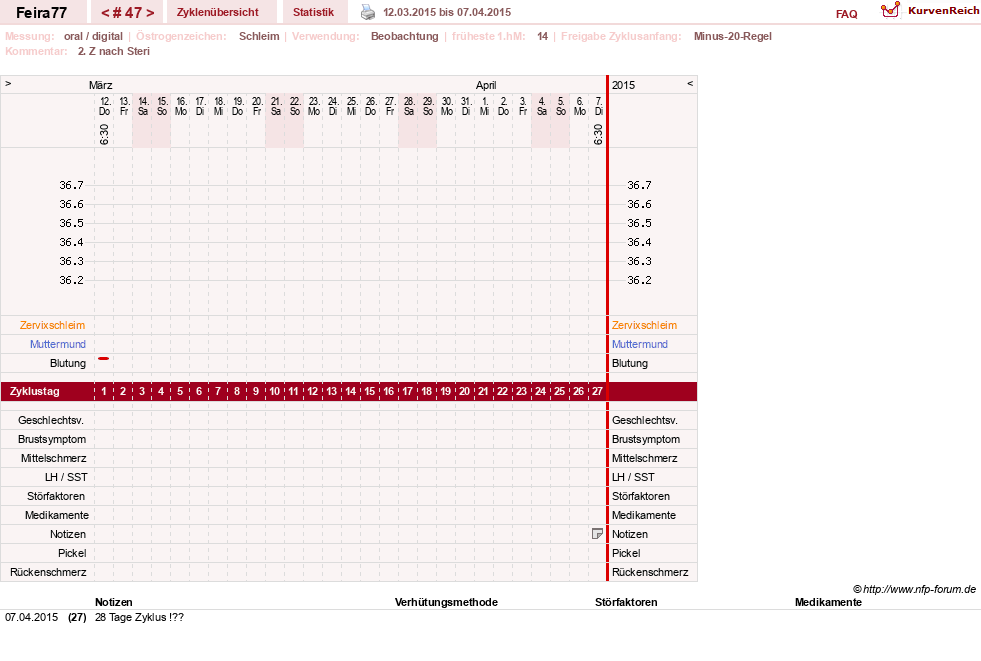981x661 pixels.
Task: Open the FAQ link
Action: pos(846,14)
